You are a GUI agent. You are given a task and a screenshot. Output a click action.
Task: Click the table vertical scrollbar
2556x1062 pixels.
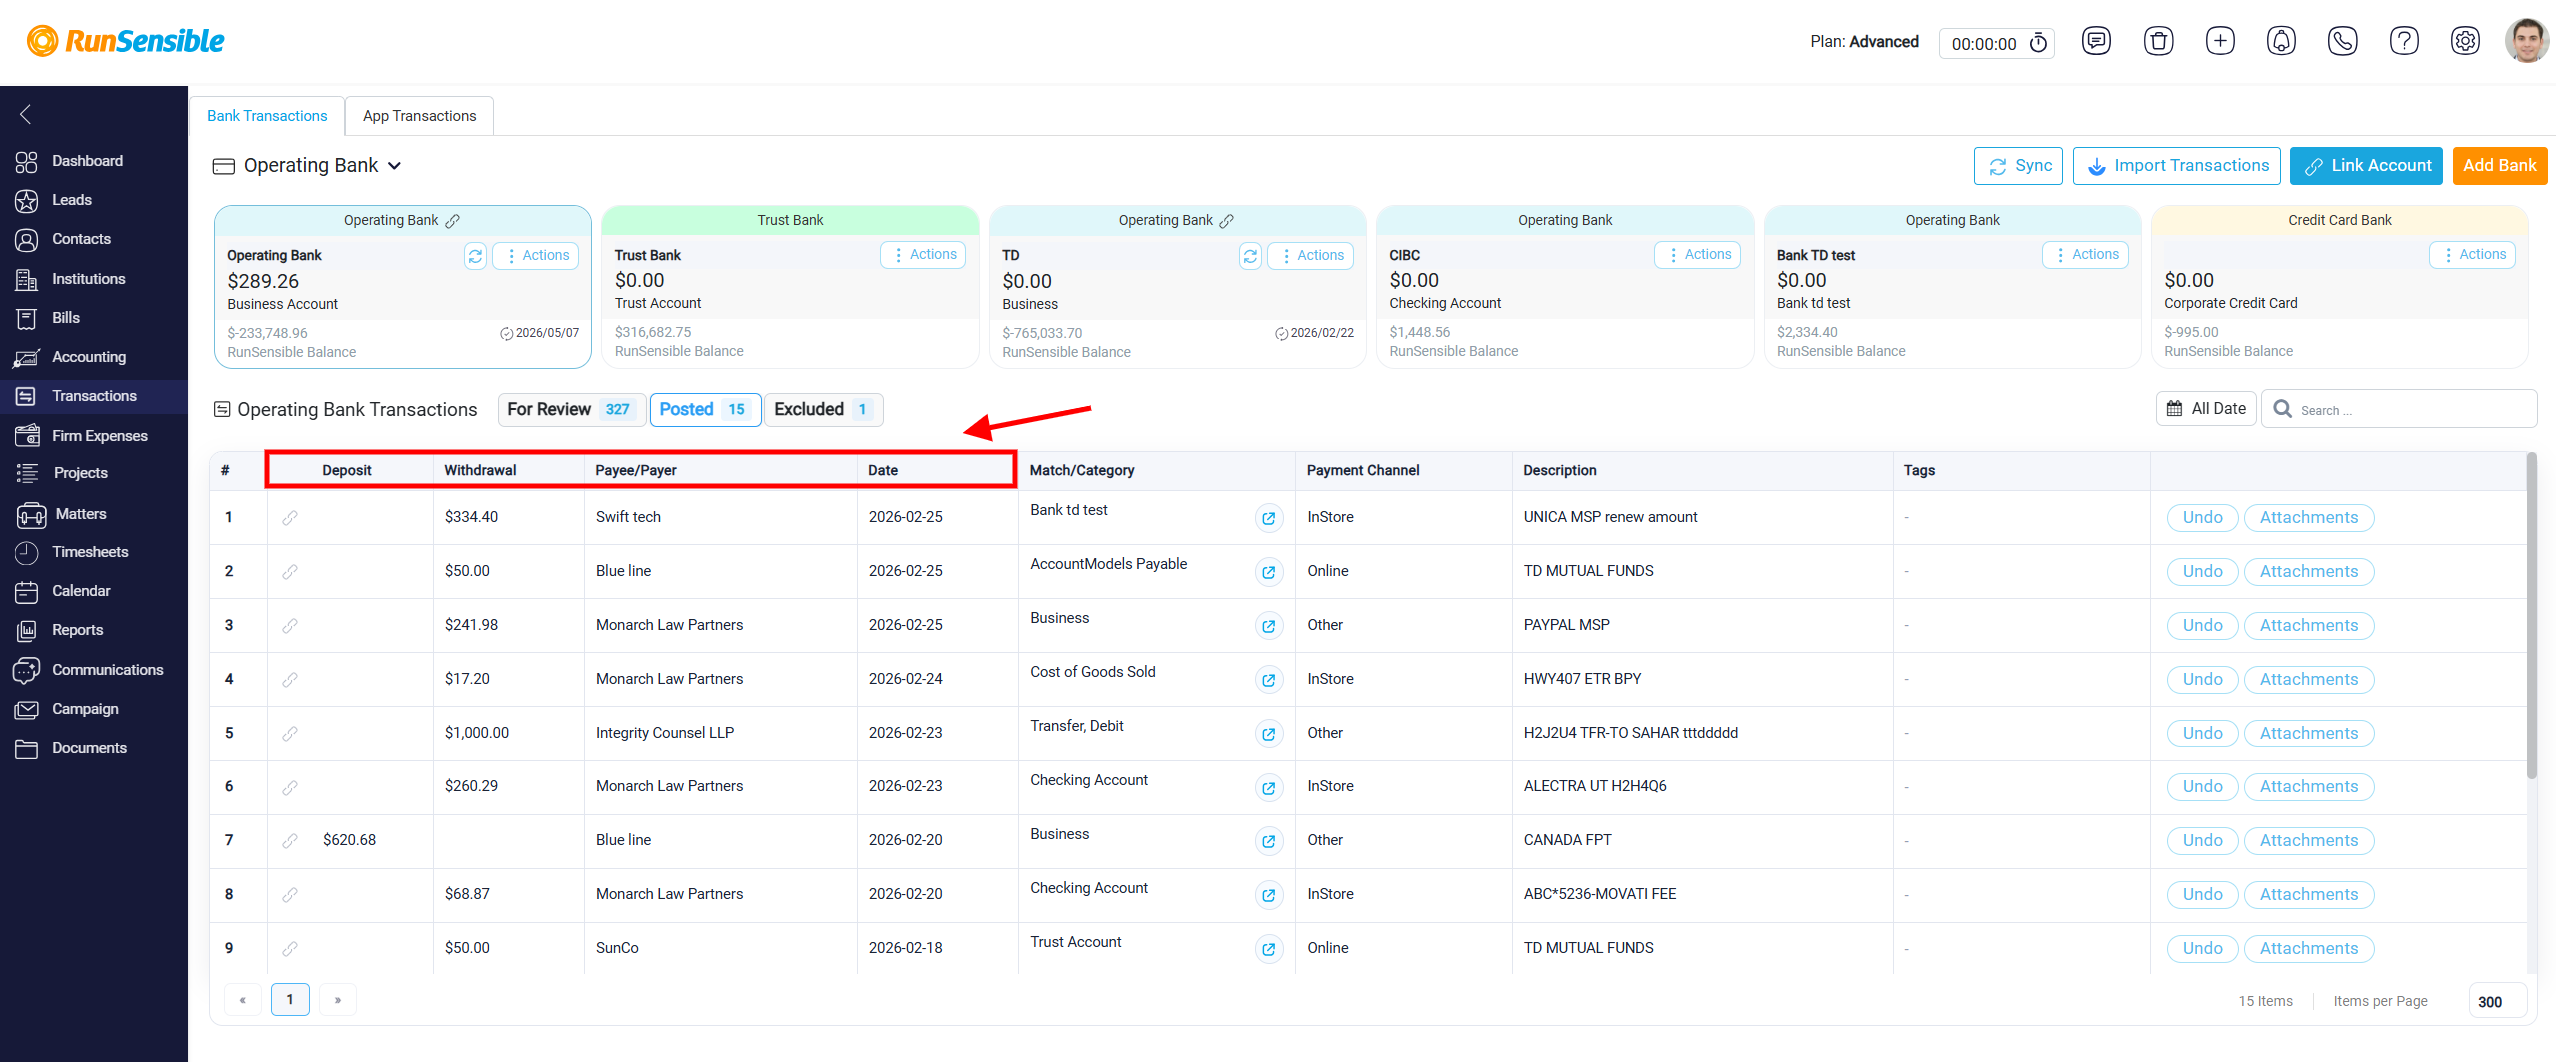(x=2531, y=616)
